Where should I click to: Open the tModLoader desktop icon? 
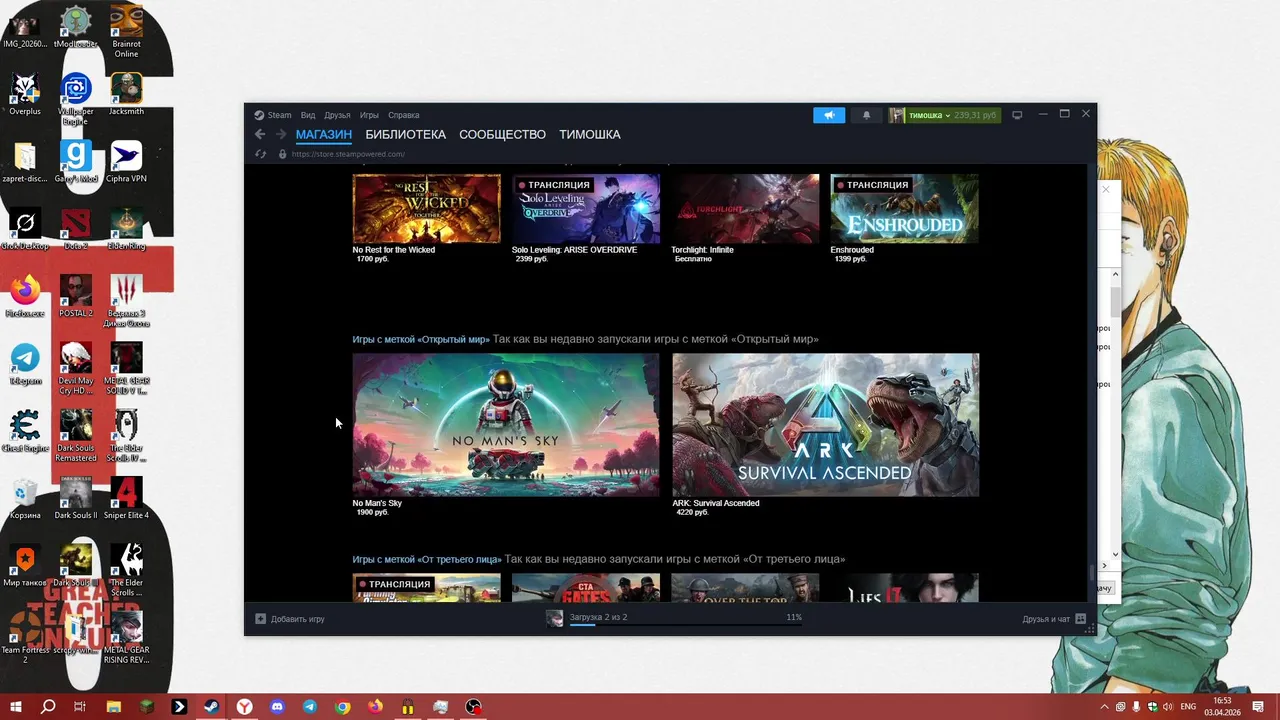click(76, 28)
